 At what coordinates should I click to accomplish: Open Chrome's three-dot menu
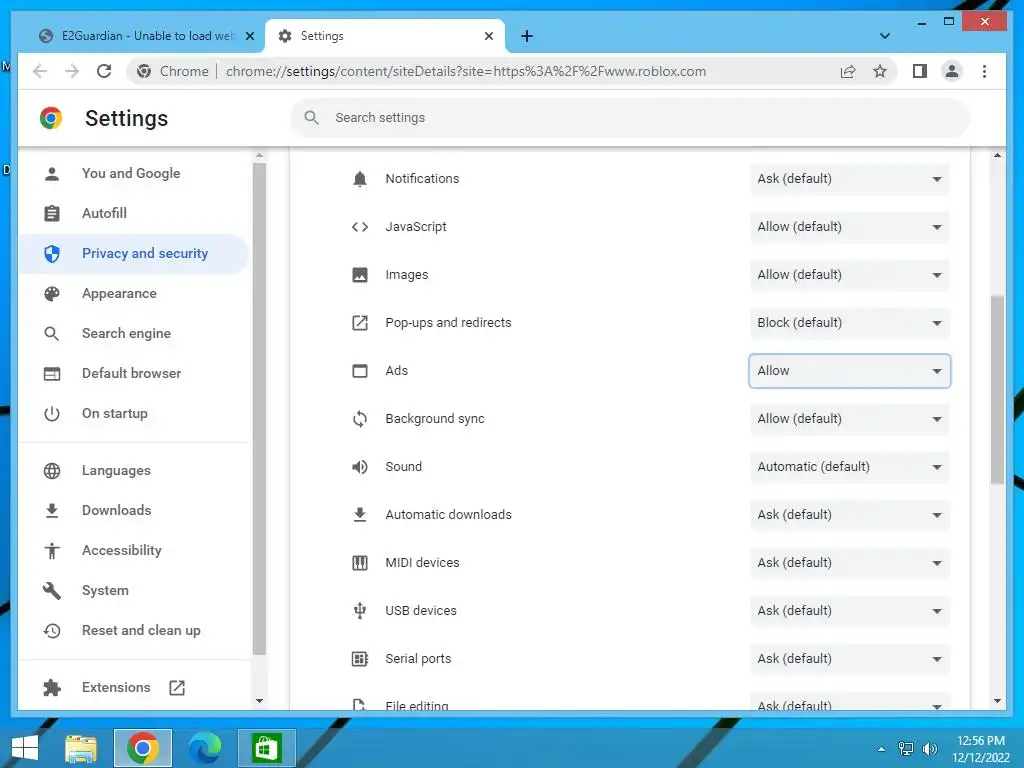coord(984,71)
